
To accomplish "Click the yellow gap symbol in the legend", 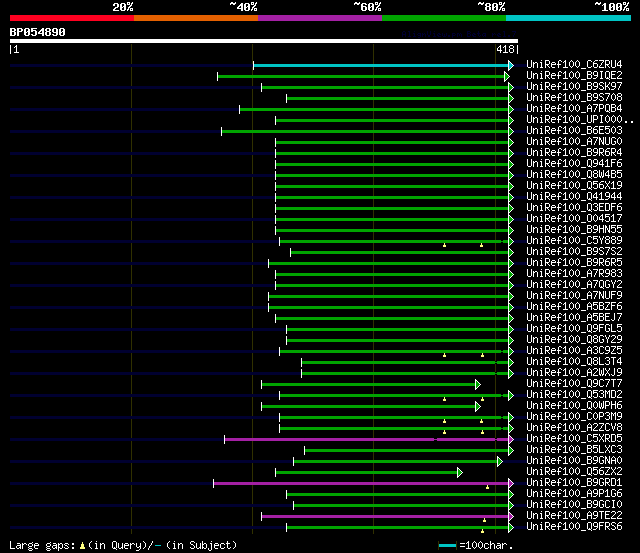I will 82,546.
